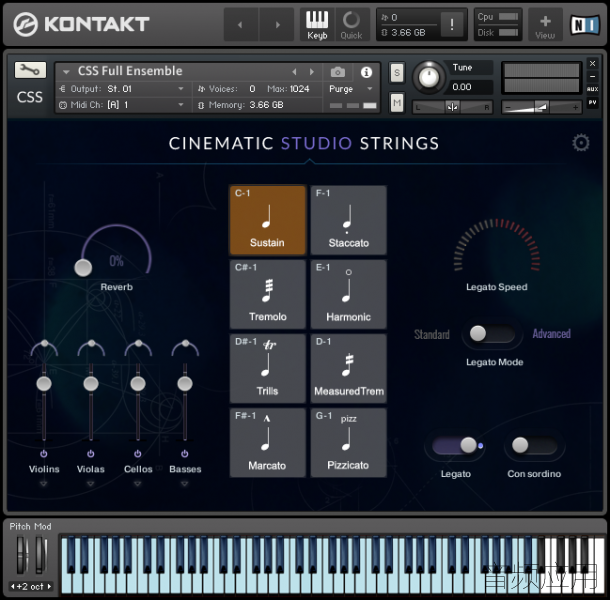Click the Max voices 1024 value
This screenshot has width=610, height=600.
click(299, 89)
